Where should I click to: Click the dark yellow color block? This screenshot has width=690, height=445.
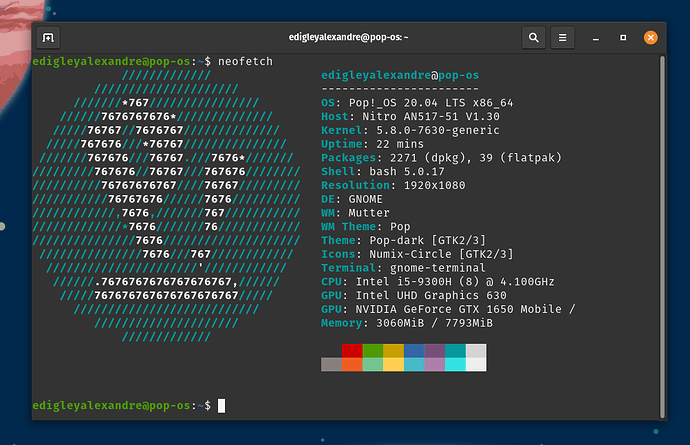tap(393, 351)
